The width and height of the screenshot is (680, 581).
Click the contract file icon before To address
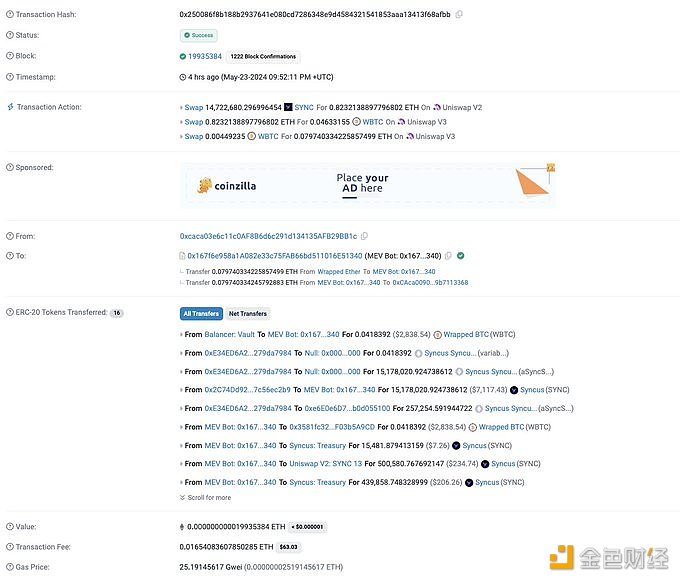pos(182,256)
